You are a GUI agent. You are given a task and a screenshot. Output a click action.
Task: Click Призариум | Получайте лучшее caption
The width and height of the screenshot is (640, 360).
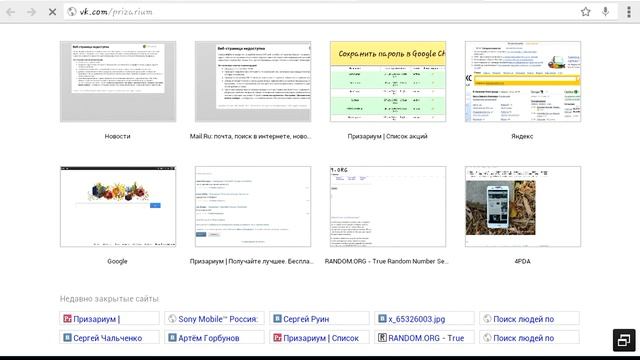pos(251,261)
